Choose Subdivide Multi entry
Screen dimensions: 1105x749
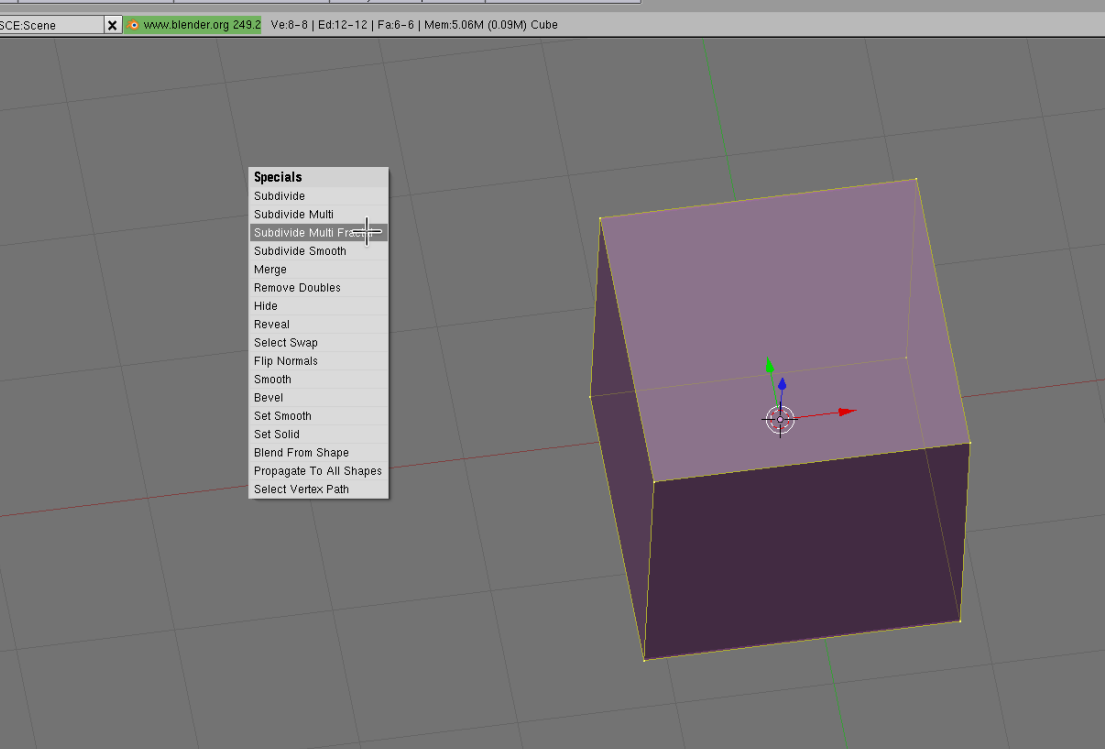coord(319,214)
